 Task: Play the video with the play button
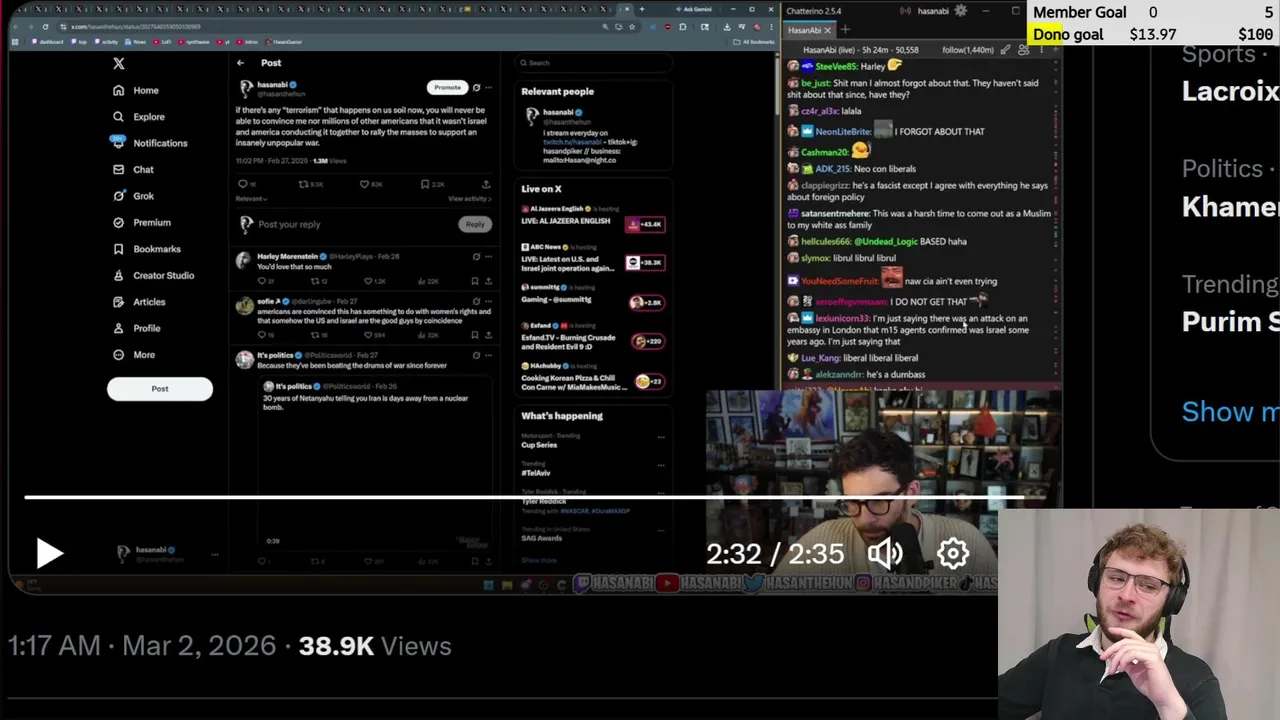pos(49,553)
